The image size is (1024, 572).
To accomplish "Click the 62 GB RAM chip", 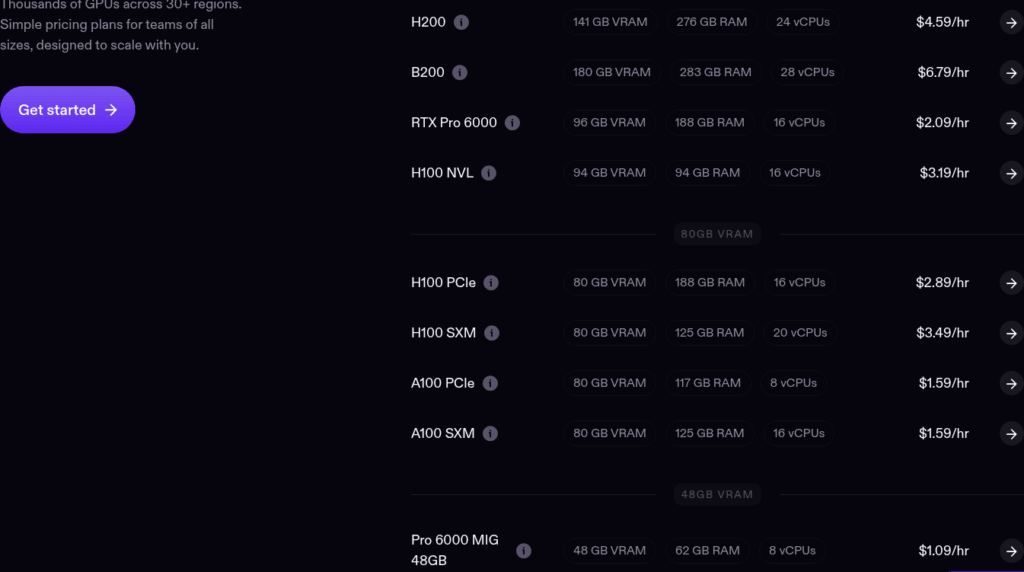I will pyautogui.click(x=707, y=550).
